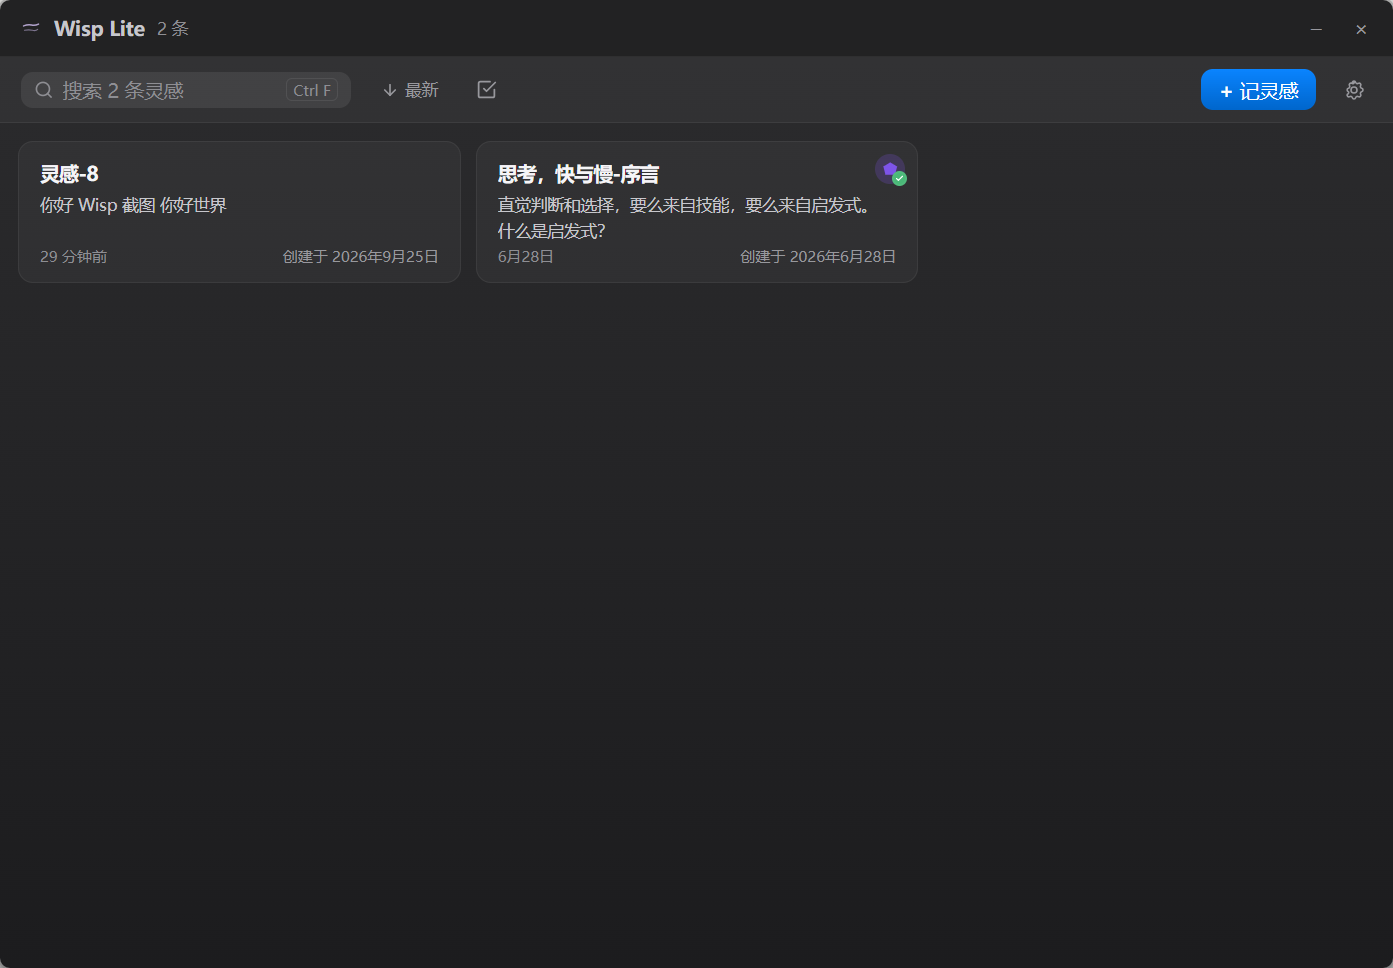The image size is (1393, 968).
Task: Toggle multi-select checkbox mode icon
Action: (x=487, y=90)
